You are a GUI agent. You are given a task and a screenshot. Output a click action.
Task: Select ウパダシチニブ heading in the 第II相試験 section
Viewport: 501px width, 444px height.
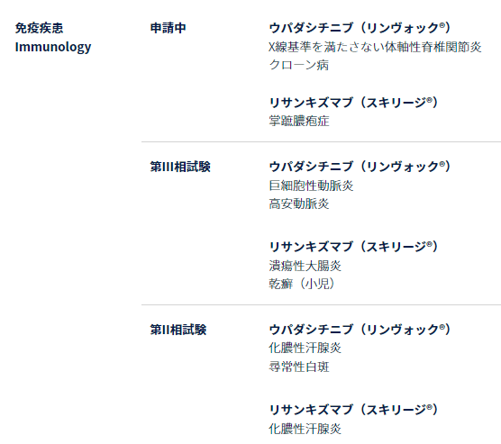click(x=359, y=330)
